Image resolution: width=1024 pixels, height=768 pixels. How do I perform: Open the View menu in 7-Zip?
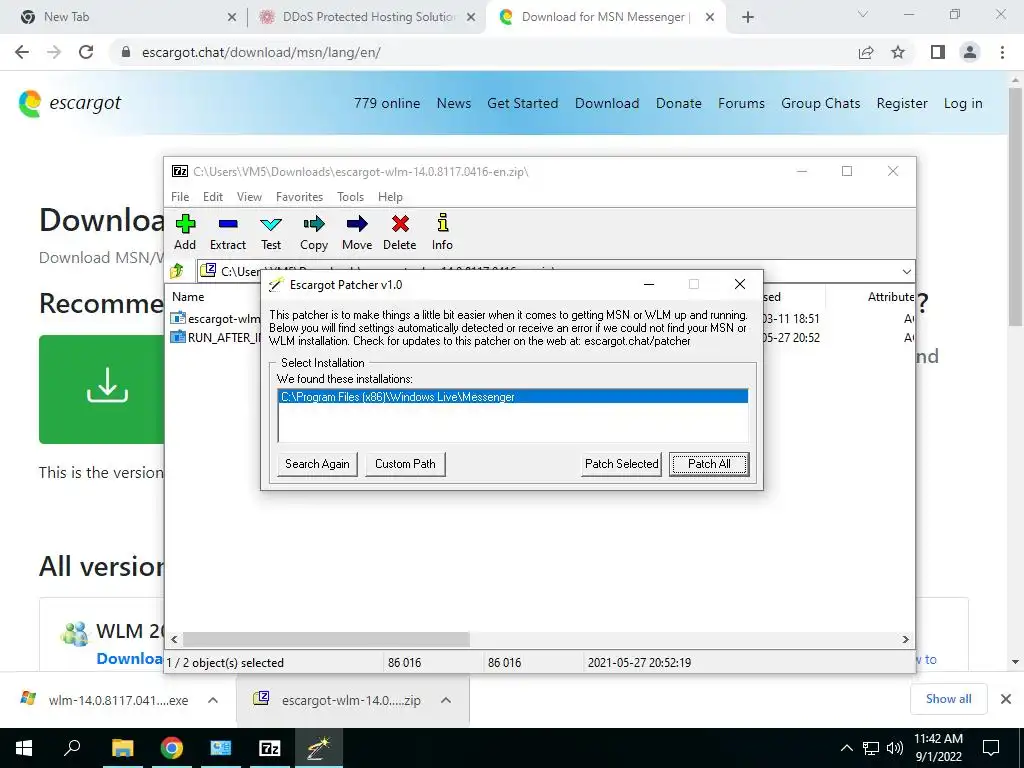(x=249, y=197)
